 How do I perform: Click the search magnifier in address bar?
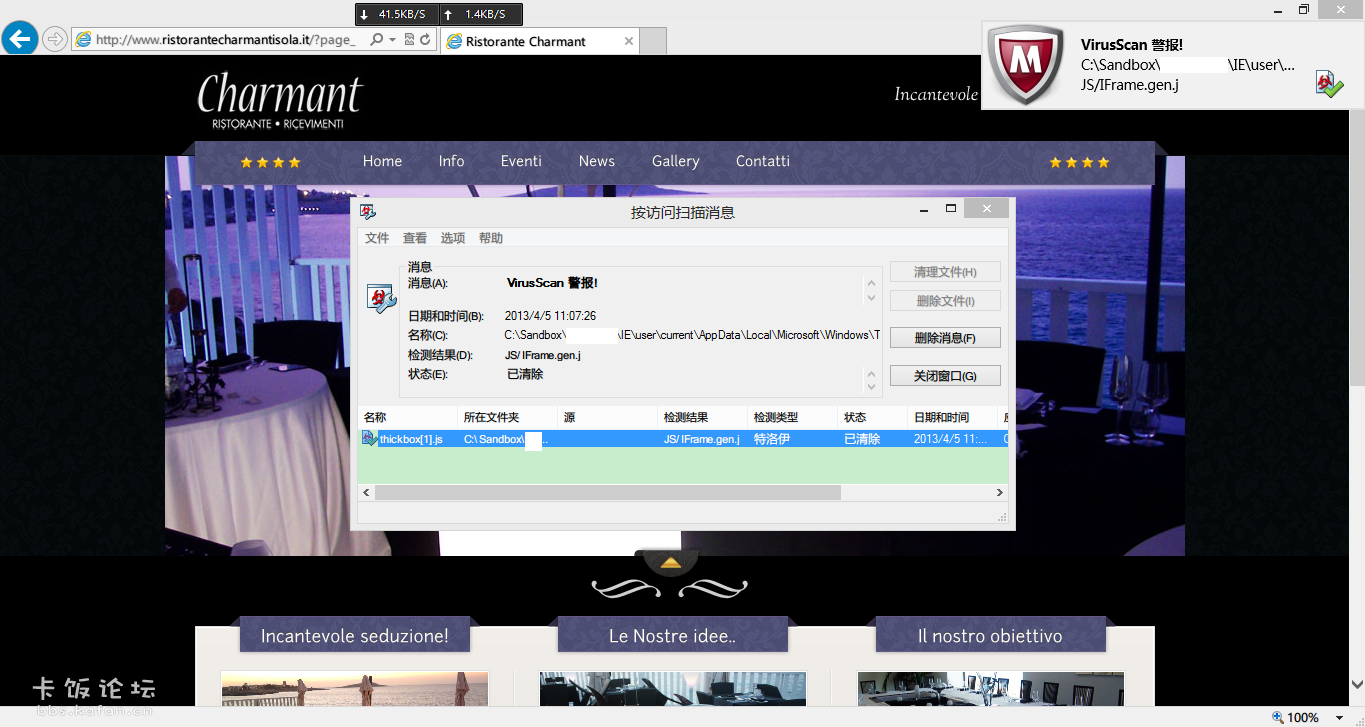click(376, 40)
